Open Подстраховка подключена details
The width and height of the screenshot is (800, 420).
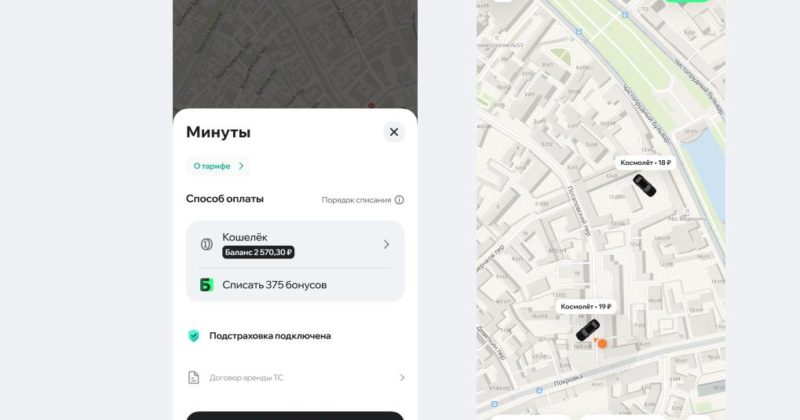point(270,336)
